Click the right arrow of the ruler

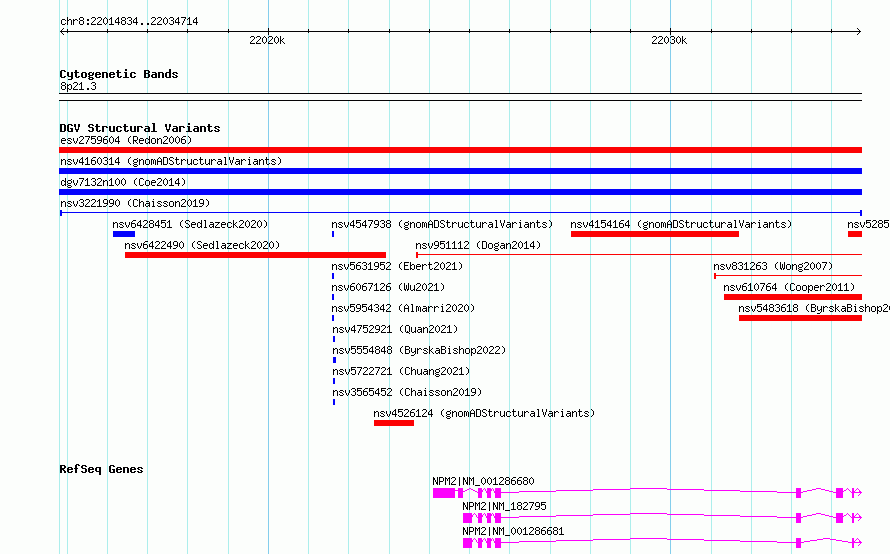coord(858,31)
